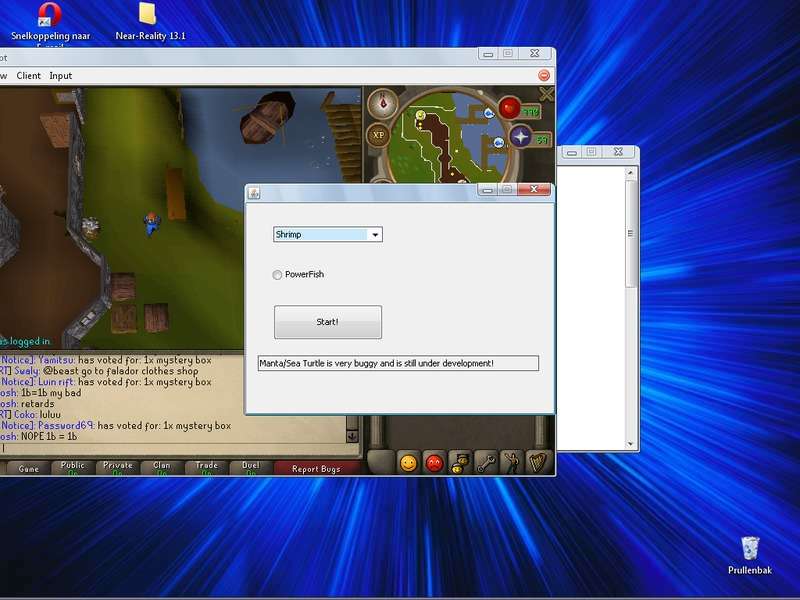Open the Clan chat tab icon
Screen dimensions: 800x600
pyautogui.click(x=460, y=463)
